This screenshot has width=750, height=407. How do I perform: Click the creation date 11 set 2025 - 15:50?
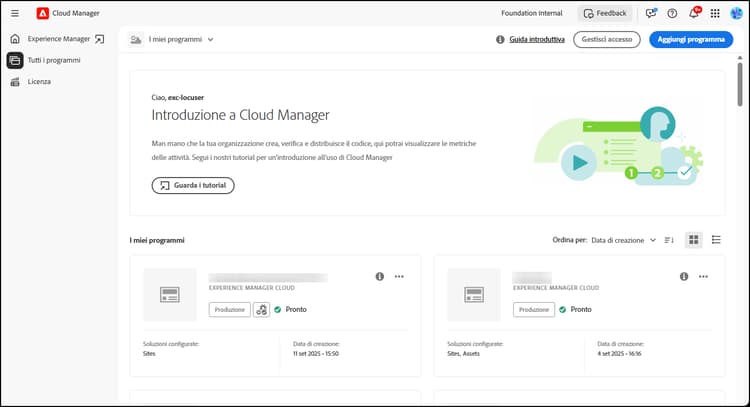316,354
